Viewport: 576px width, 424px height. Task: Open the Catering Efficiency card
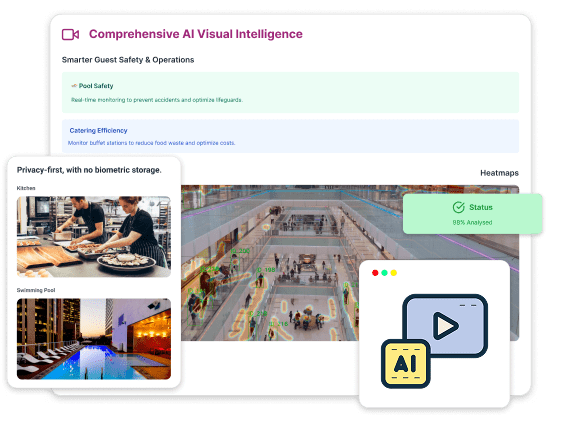[x=290, y=136]
